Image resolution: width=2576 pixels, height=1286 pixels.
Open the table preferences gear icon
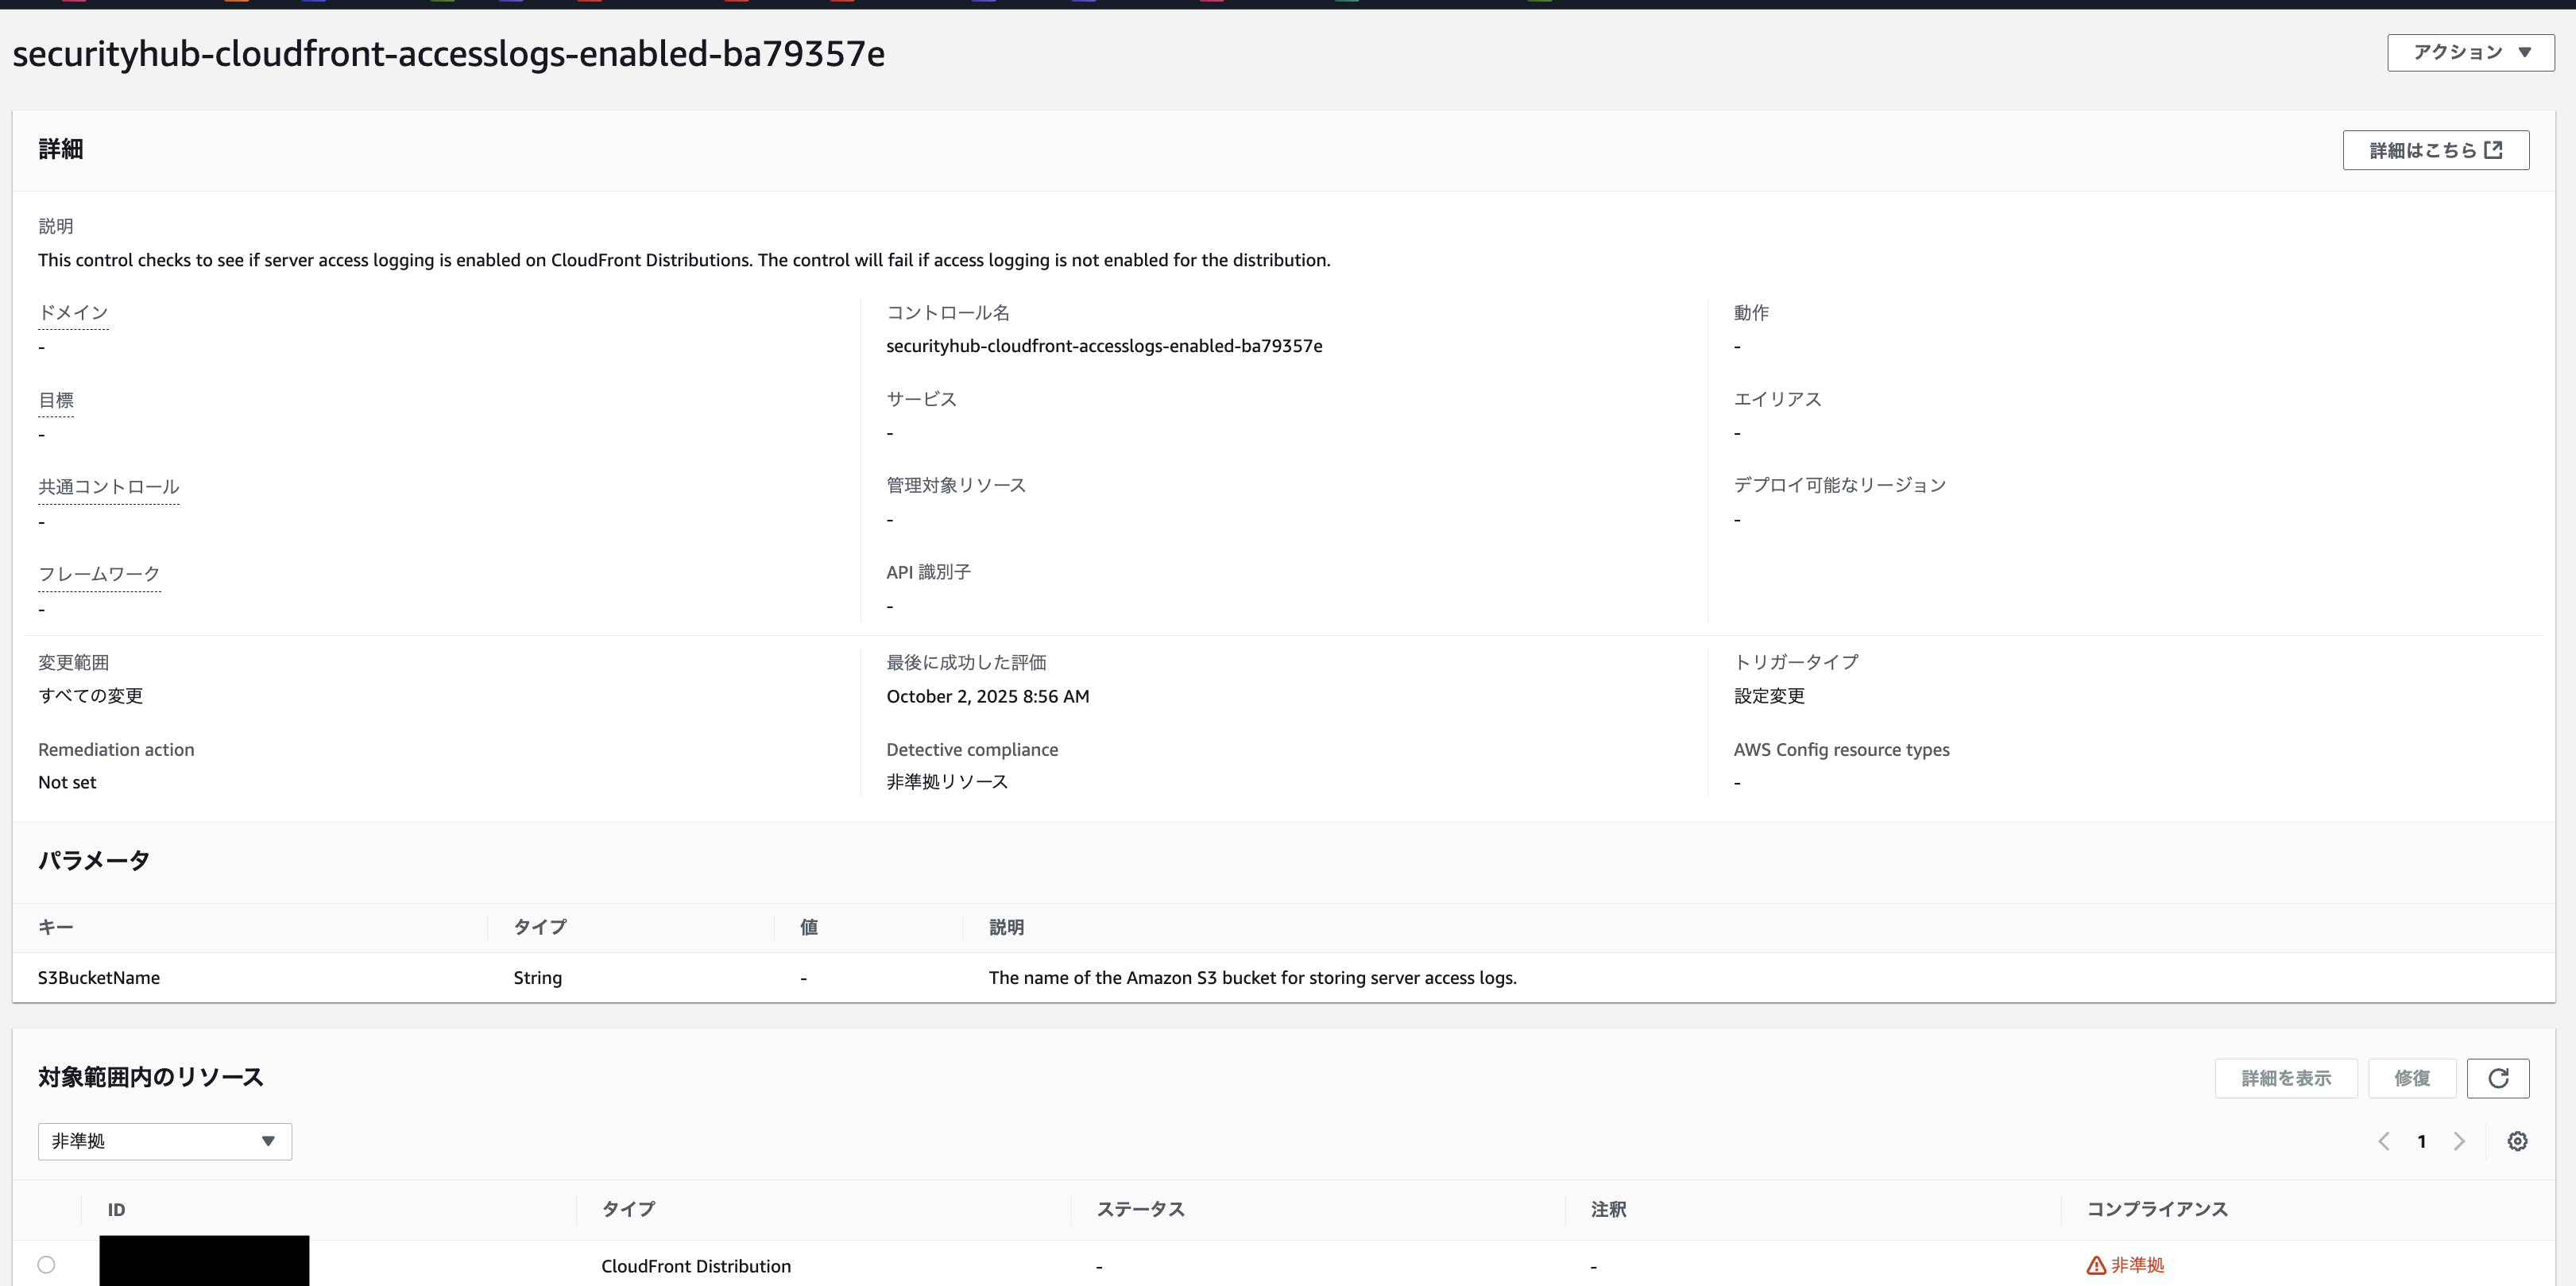2517,1141
